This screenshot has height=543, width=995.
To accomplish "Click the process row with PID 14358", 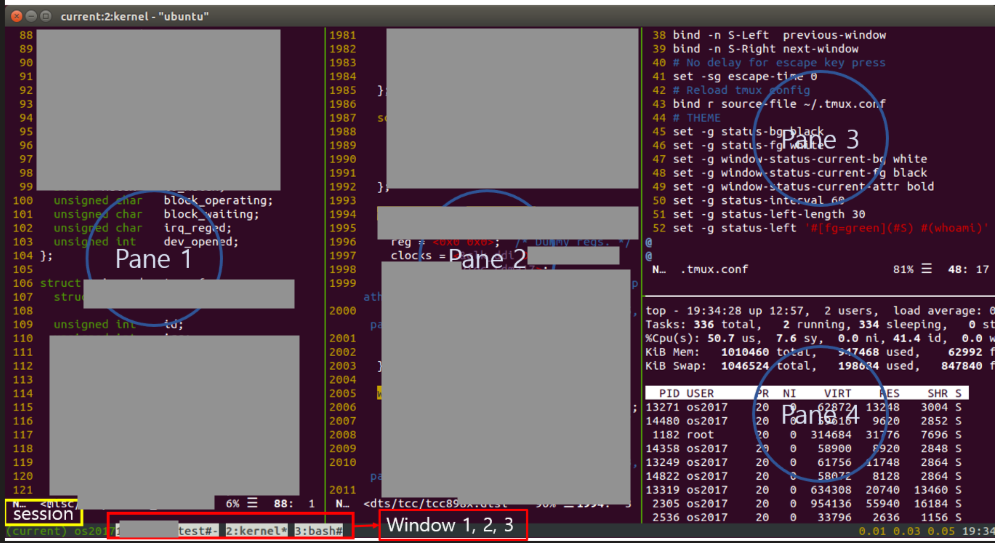I will pos(804,448).
